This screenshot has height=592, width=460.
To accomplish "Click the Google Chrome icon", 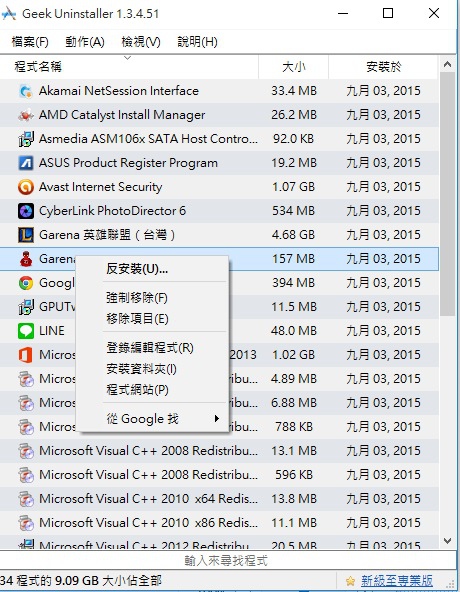I will [x=26, y=283].
